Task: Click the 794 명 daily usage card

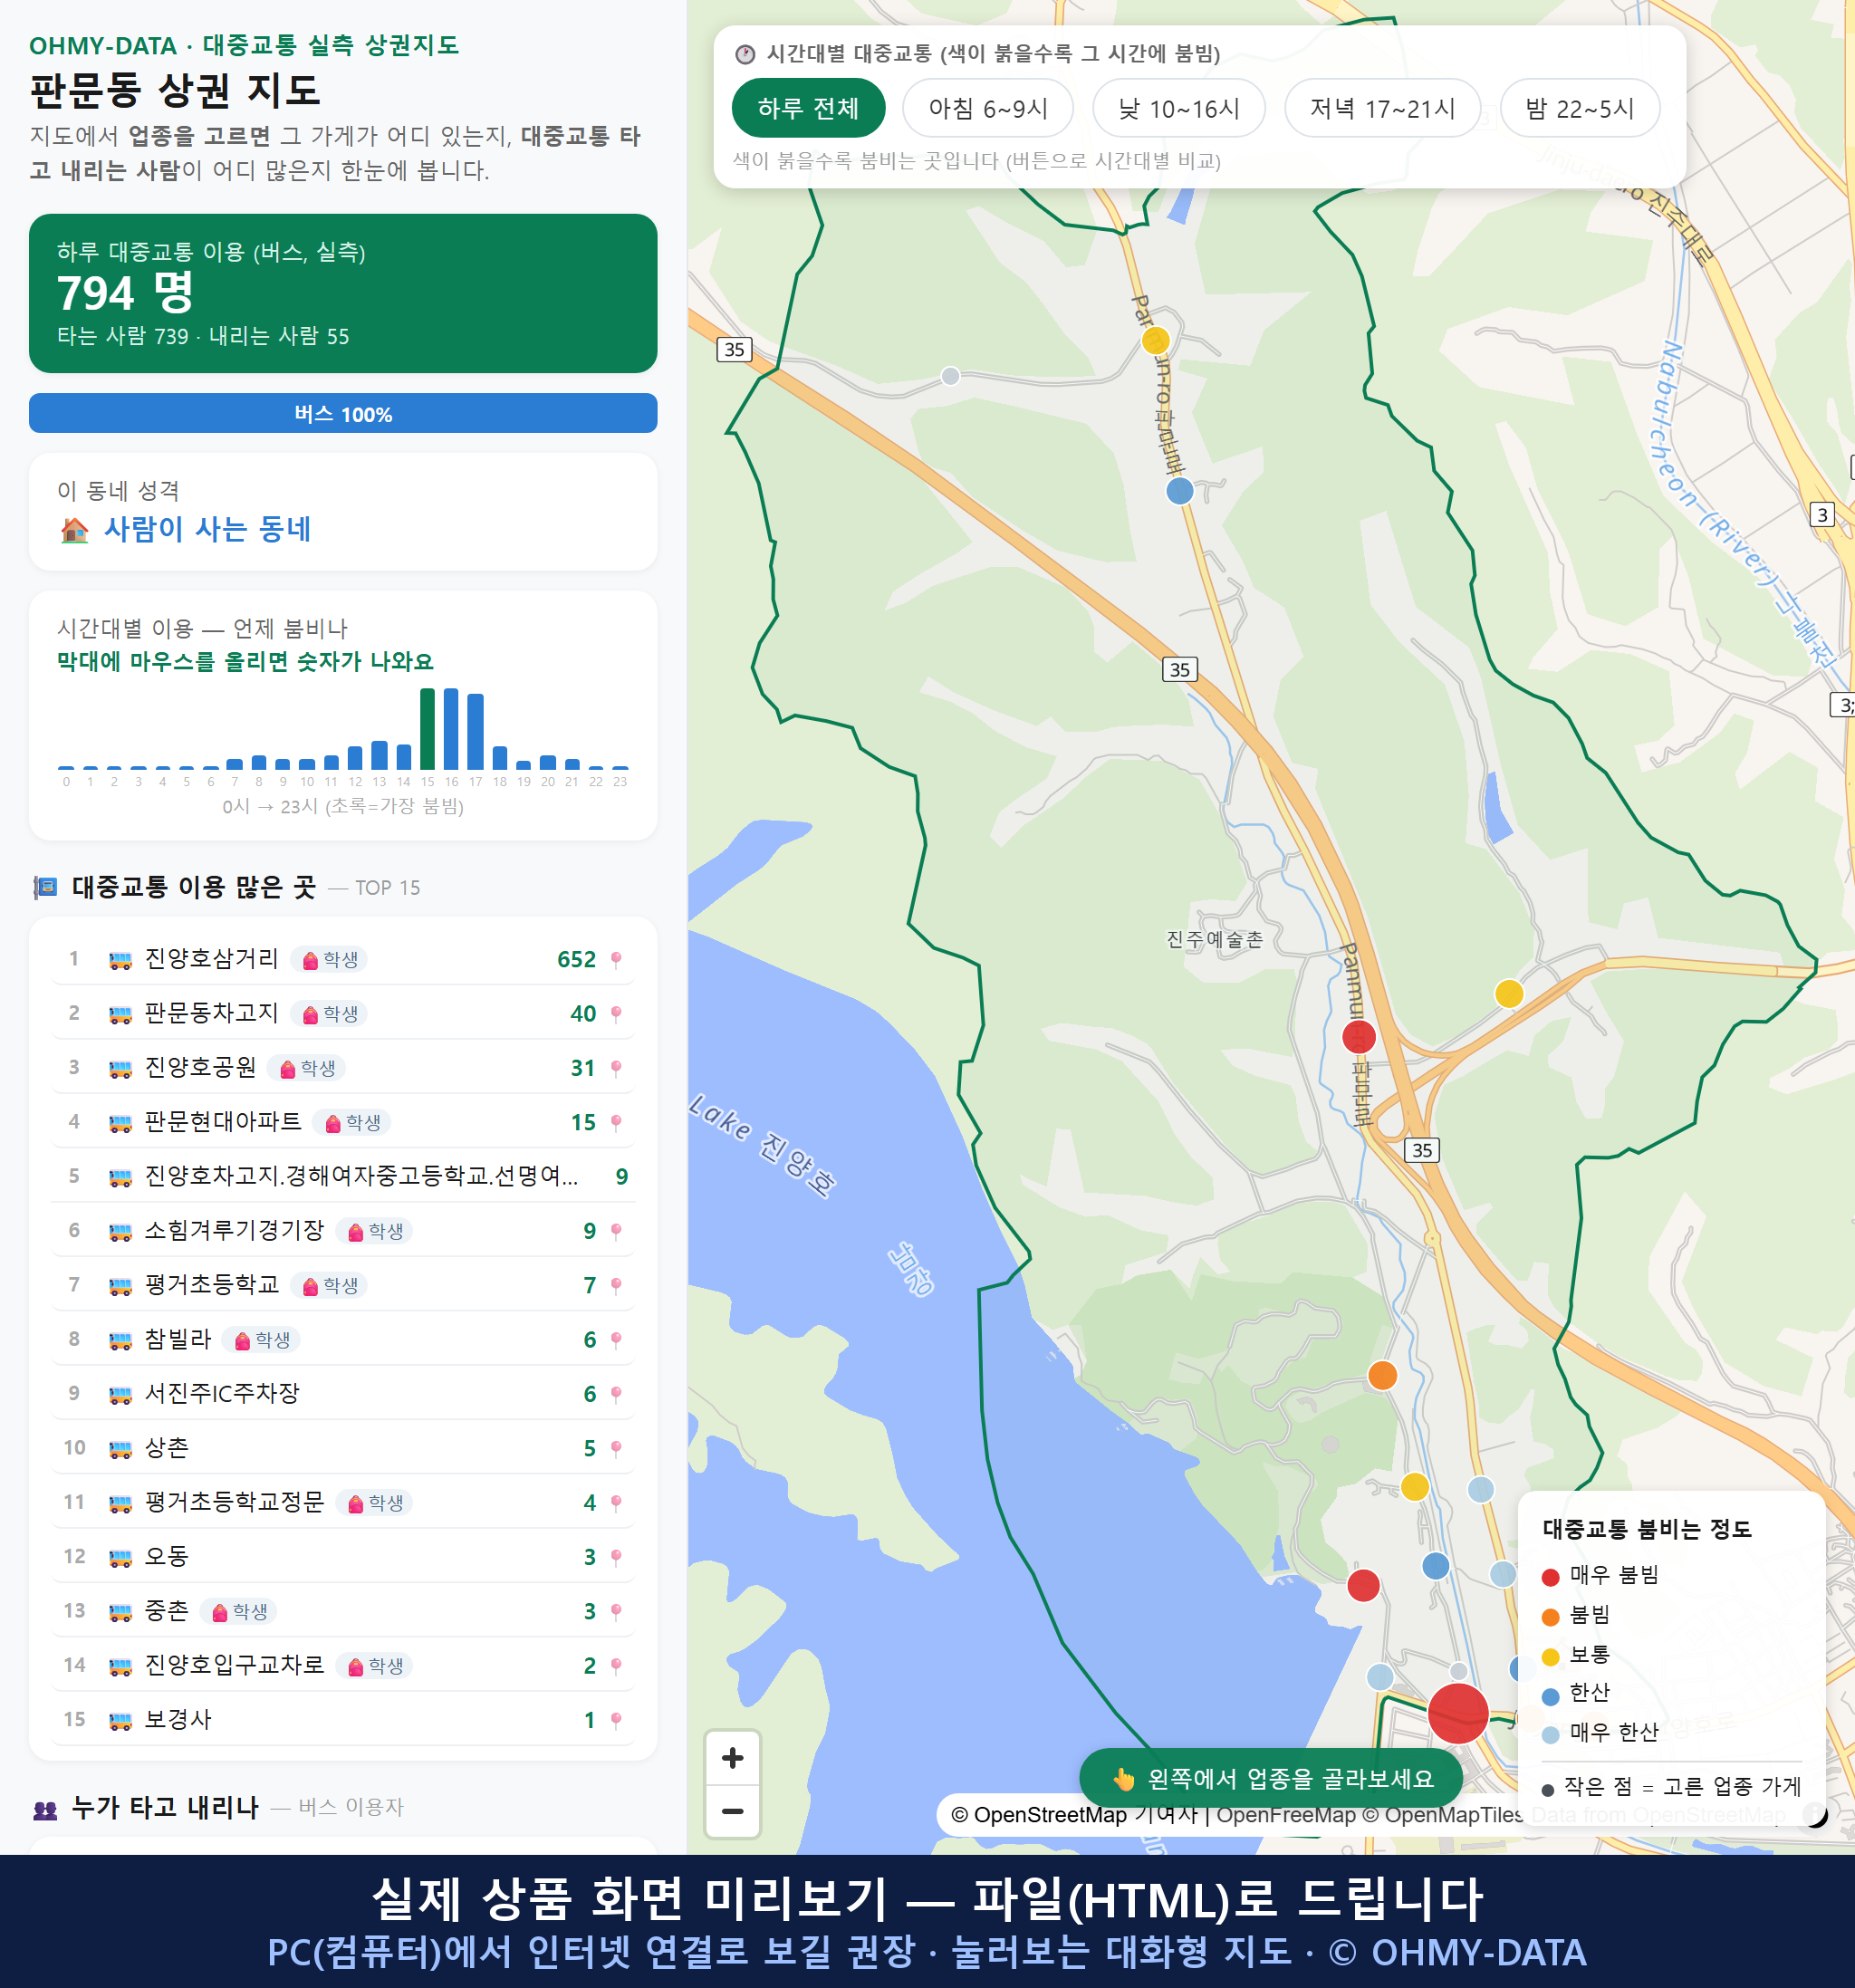Action: (343, 293)
